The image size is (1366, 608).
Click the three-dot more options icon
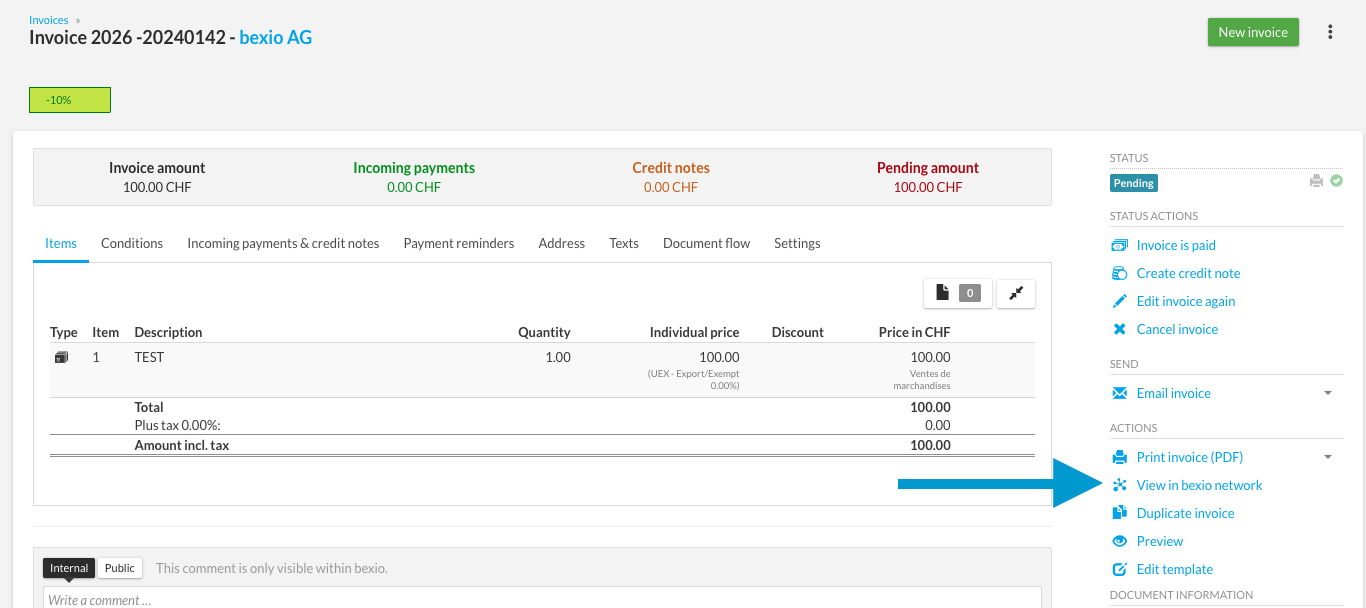coord(1330,32)
